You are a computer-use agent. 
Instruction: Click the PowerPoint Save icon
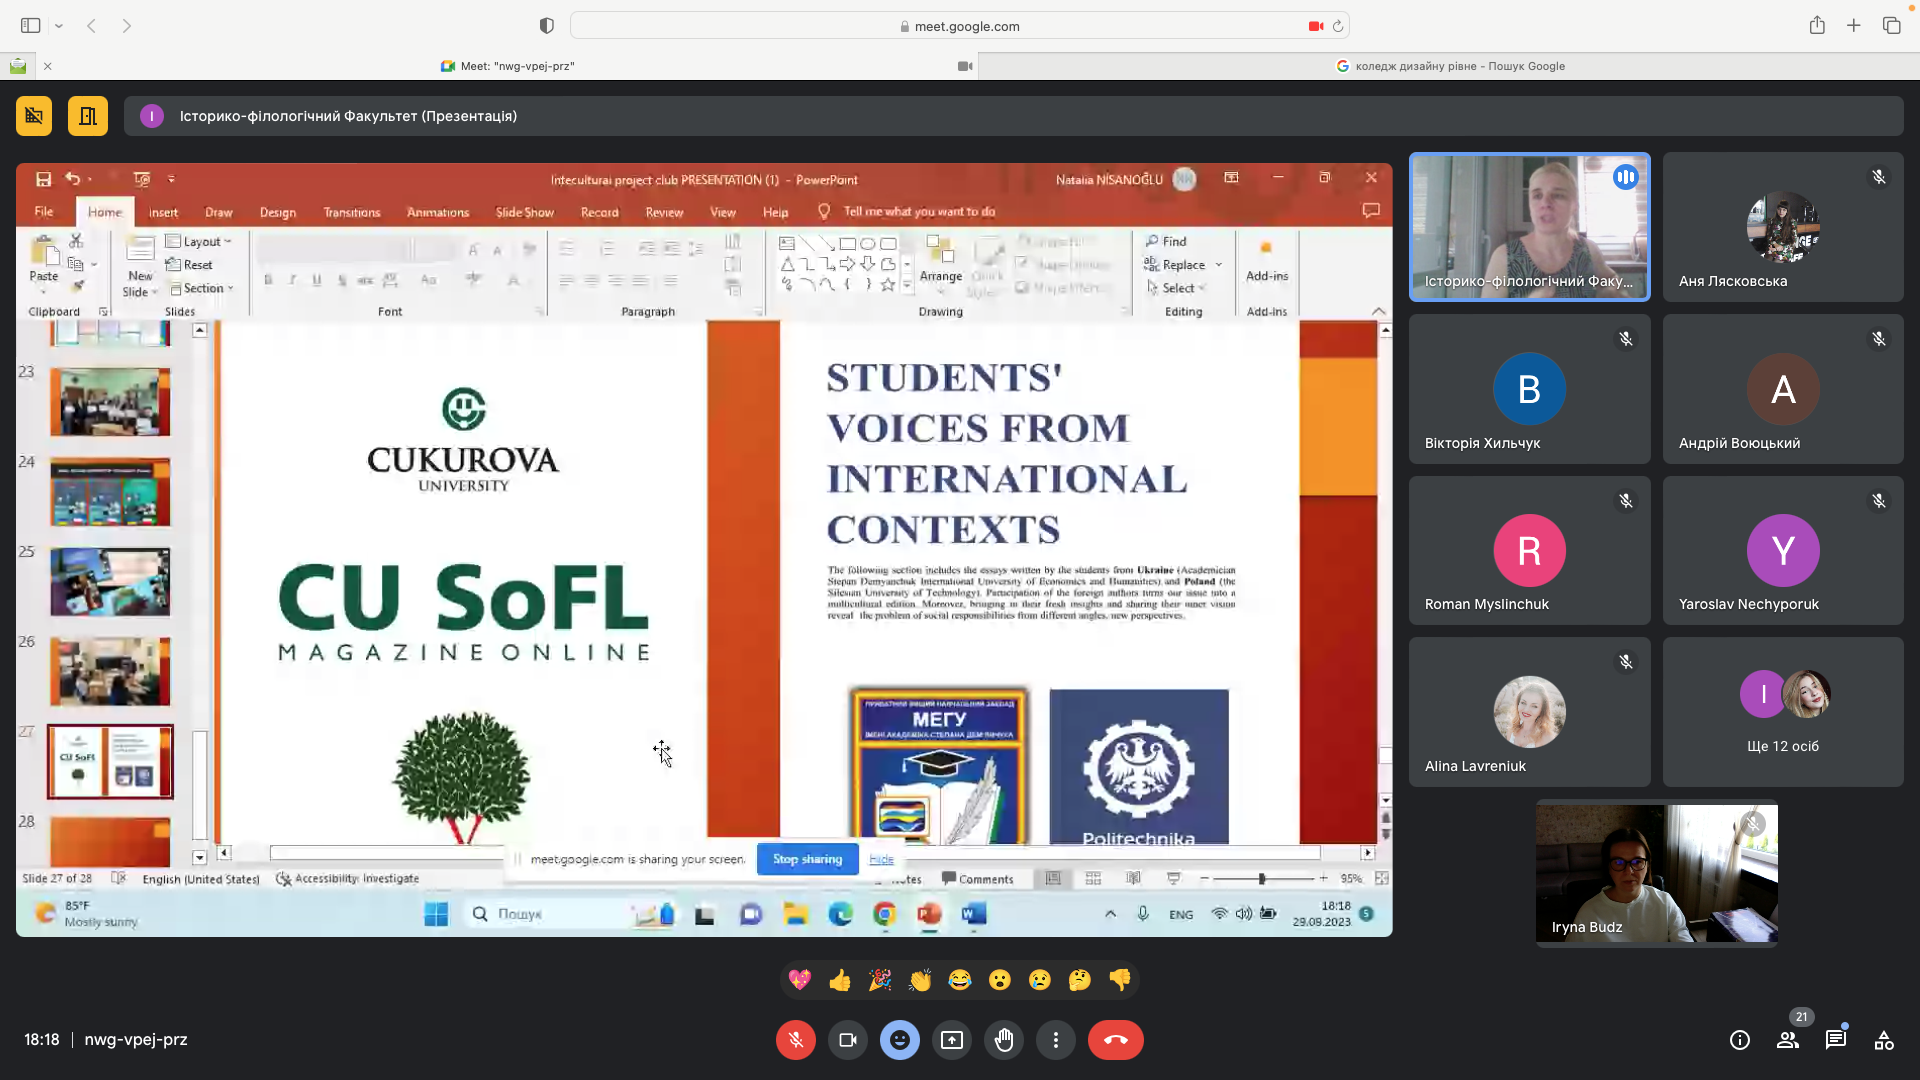(43, 179)
